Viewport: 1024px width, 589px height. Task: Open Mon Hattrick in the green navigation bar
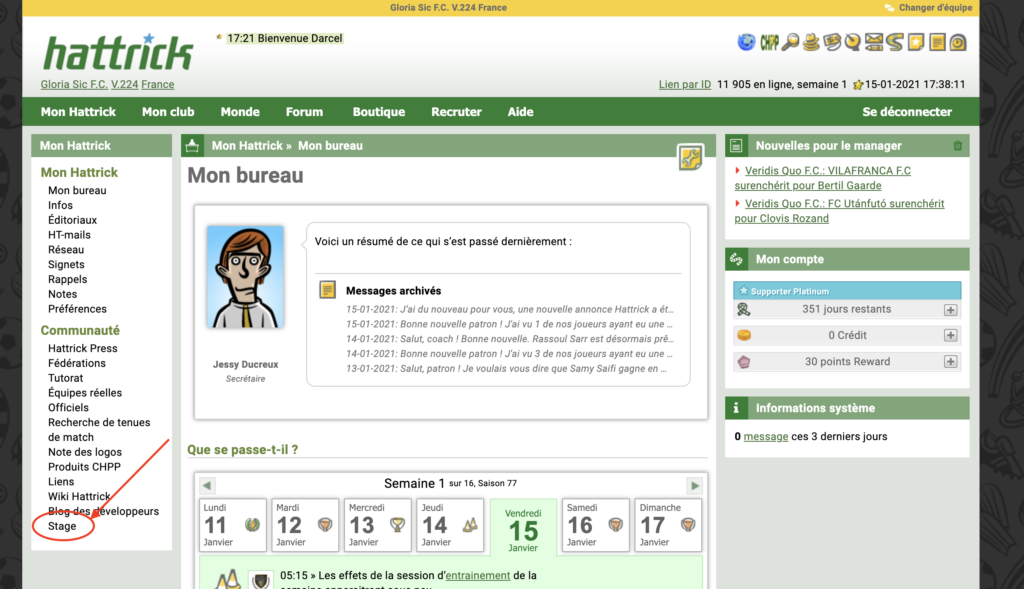coord(78,112)
